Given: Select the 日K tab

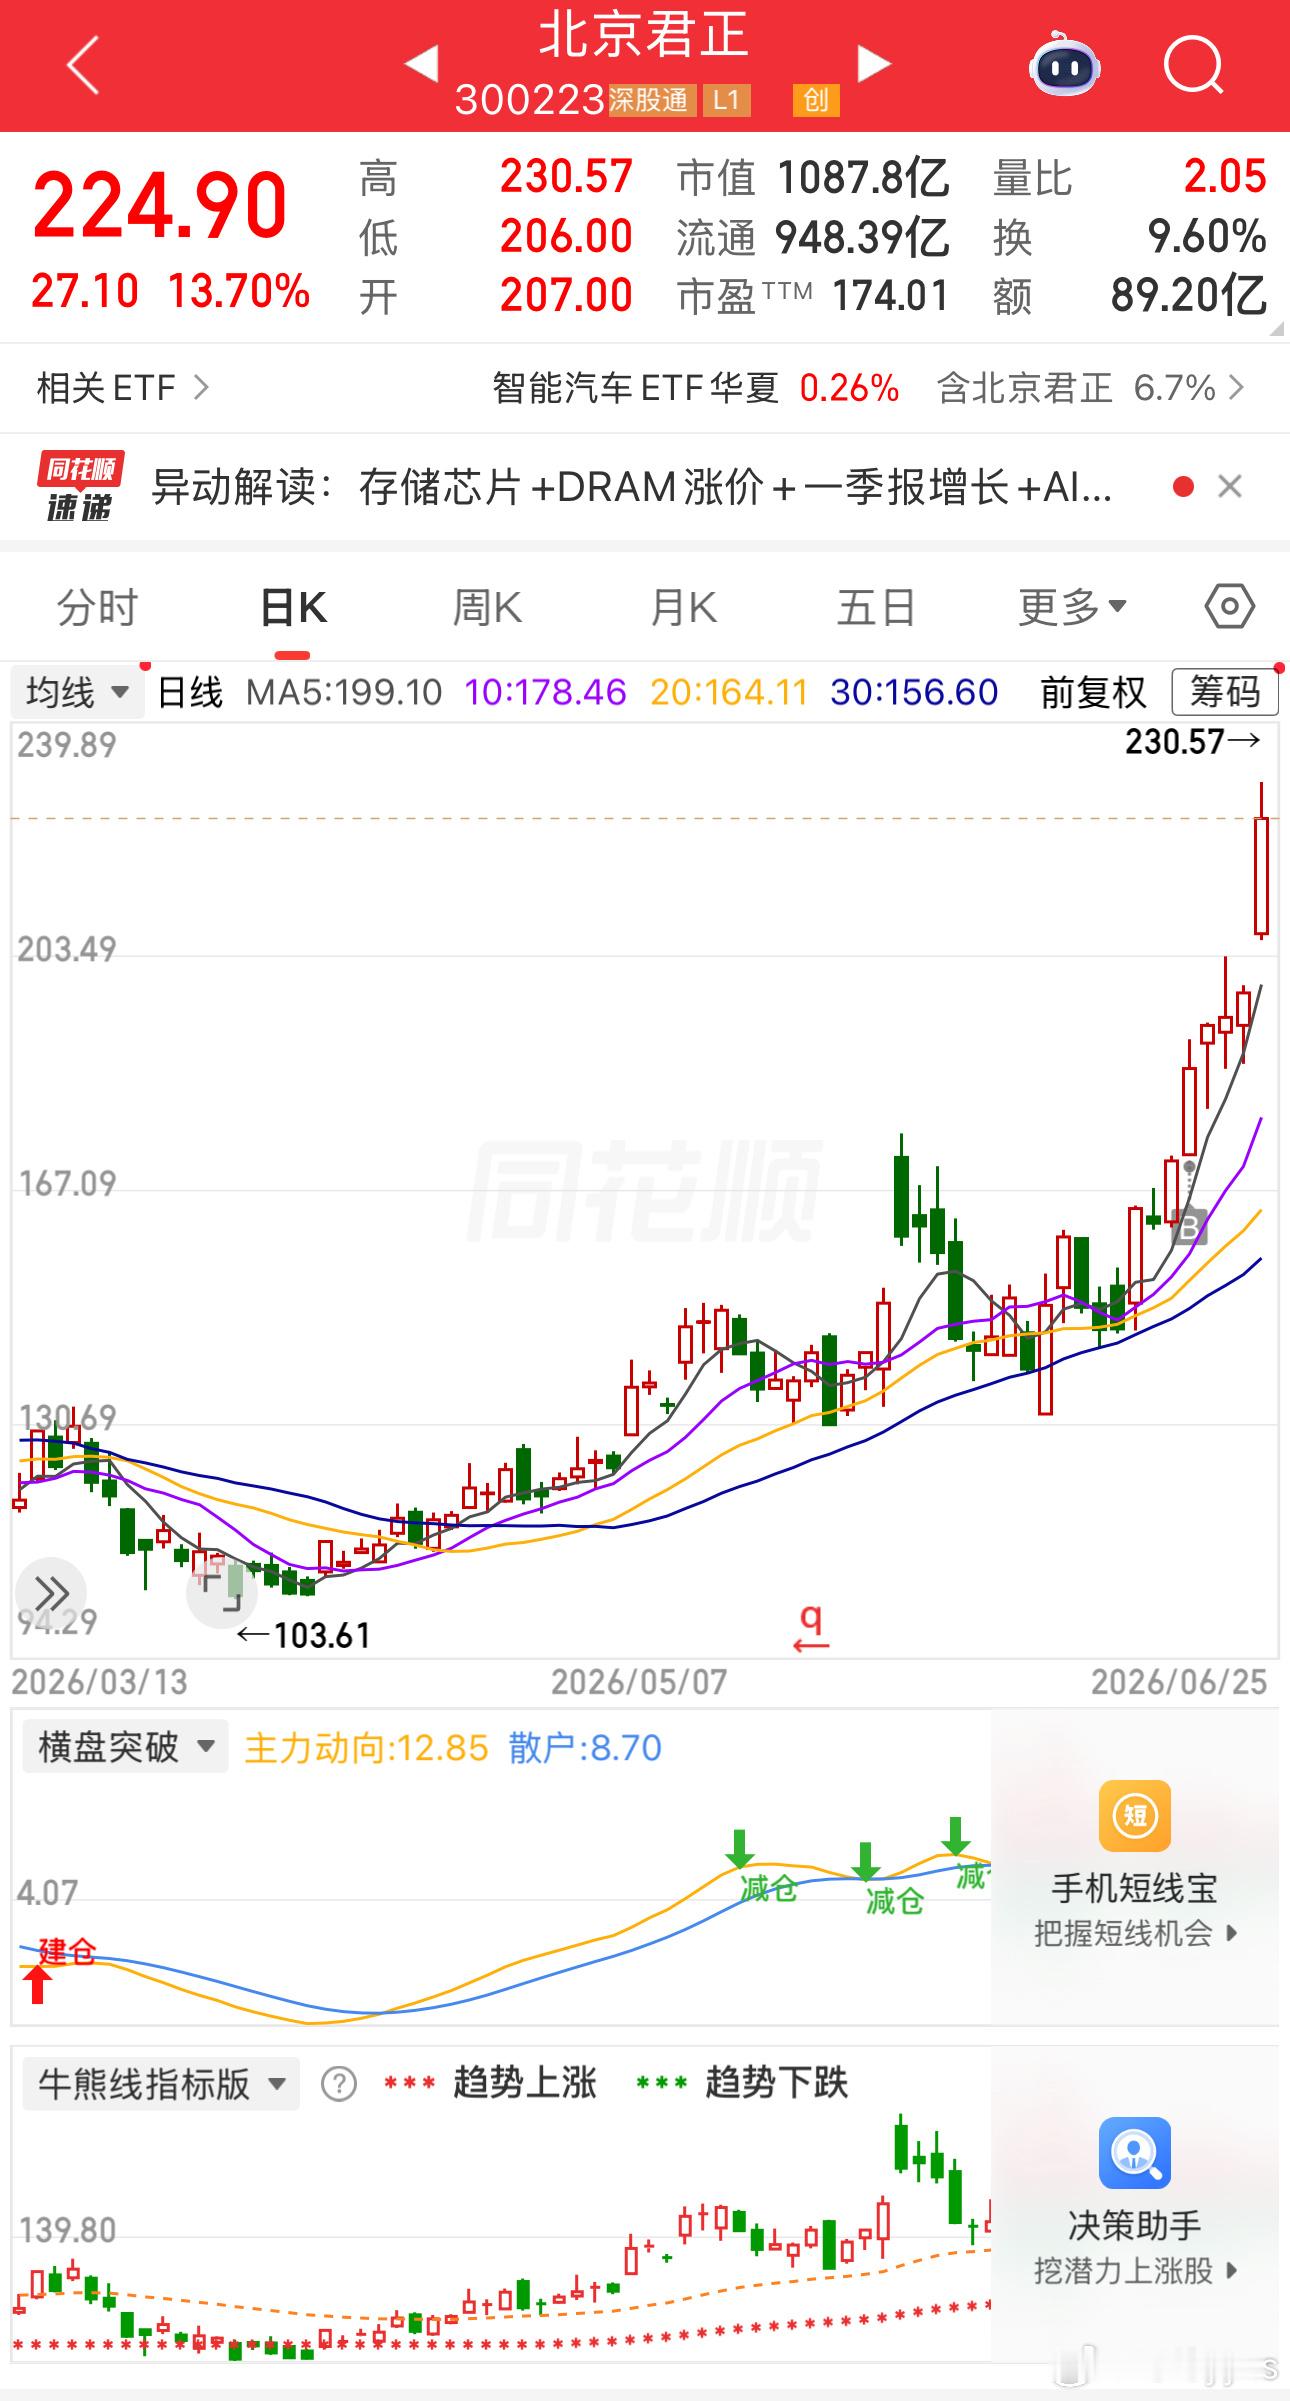Looking at the screenshot, I should point(293,607).
